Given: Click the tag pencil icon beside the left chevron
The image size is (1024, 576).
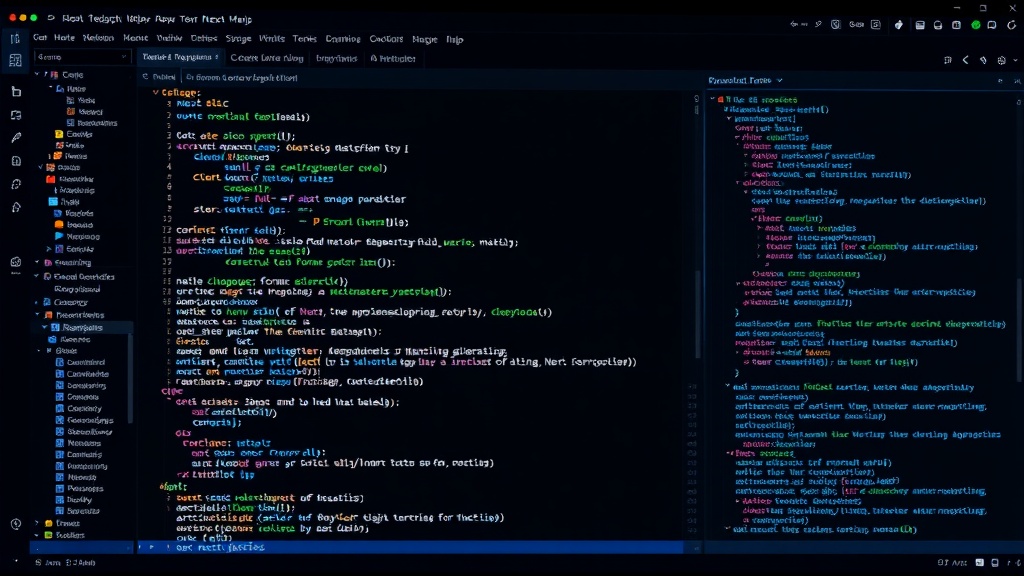Looking at the screenshot, I should (x=983, y=60).
